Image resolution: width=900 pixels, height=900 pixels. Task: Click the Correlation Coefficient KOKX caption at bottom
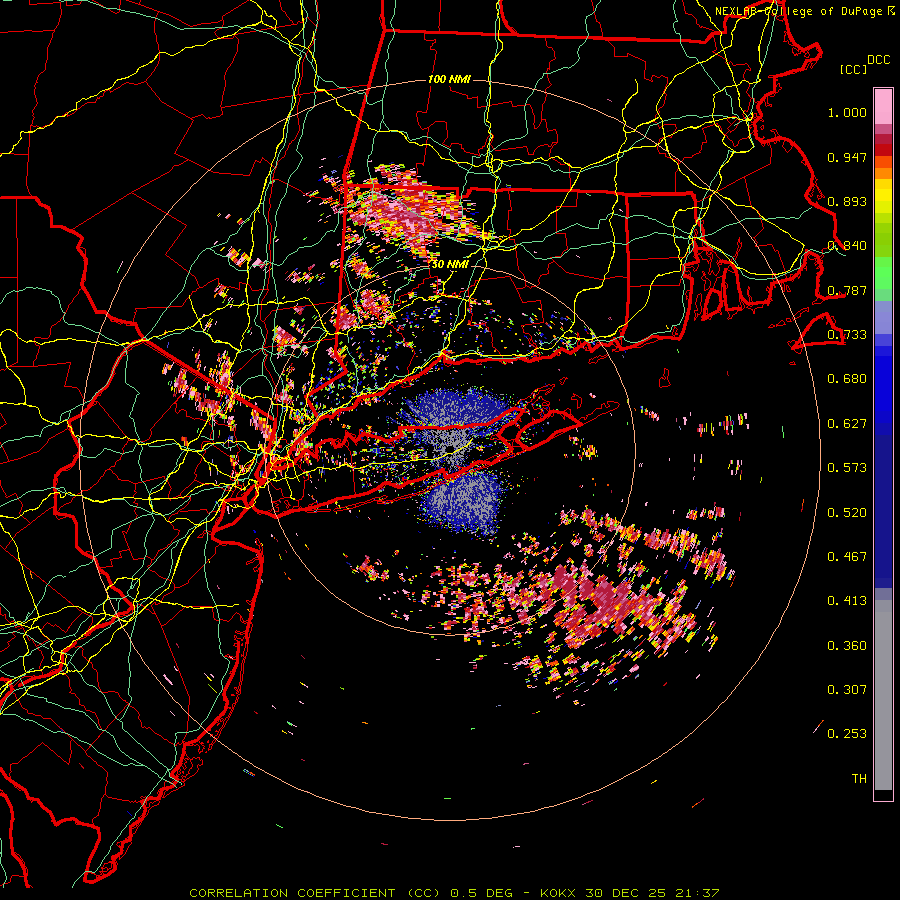[x=454, y=893]
